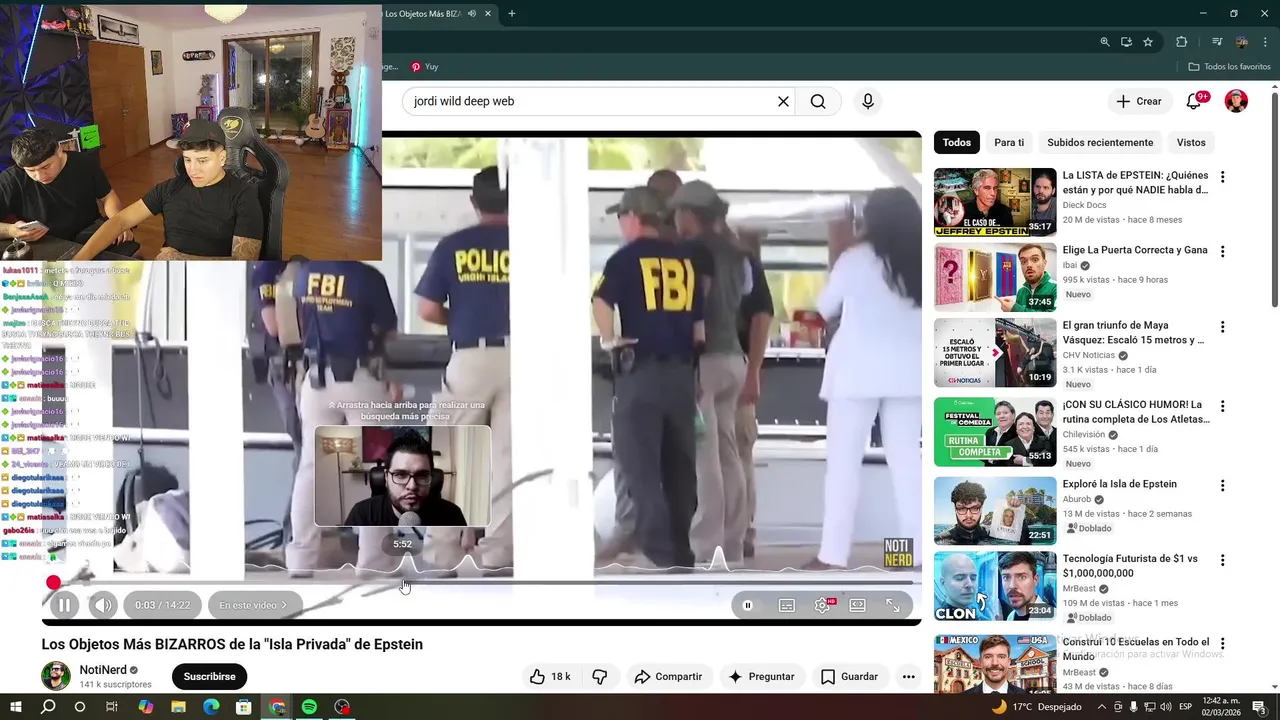Screen dimensions: 1280x720
Task: Open options menu for 'La LISTA de EPSTEIN'
Action: pyautogui.click(x=1222, y=177)
